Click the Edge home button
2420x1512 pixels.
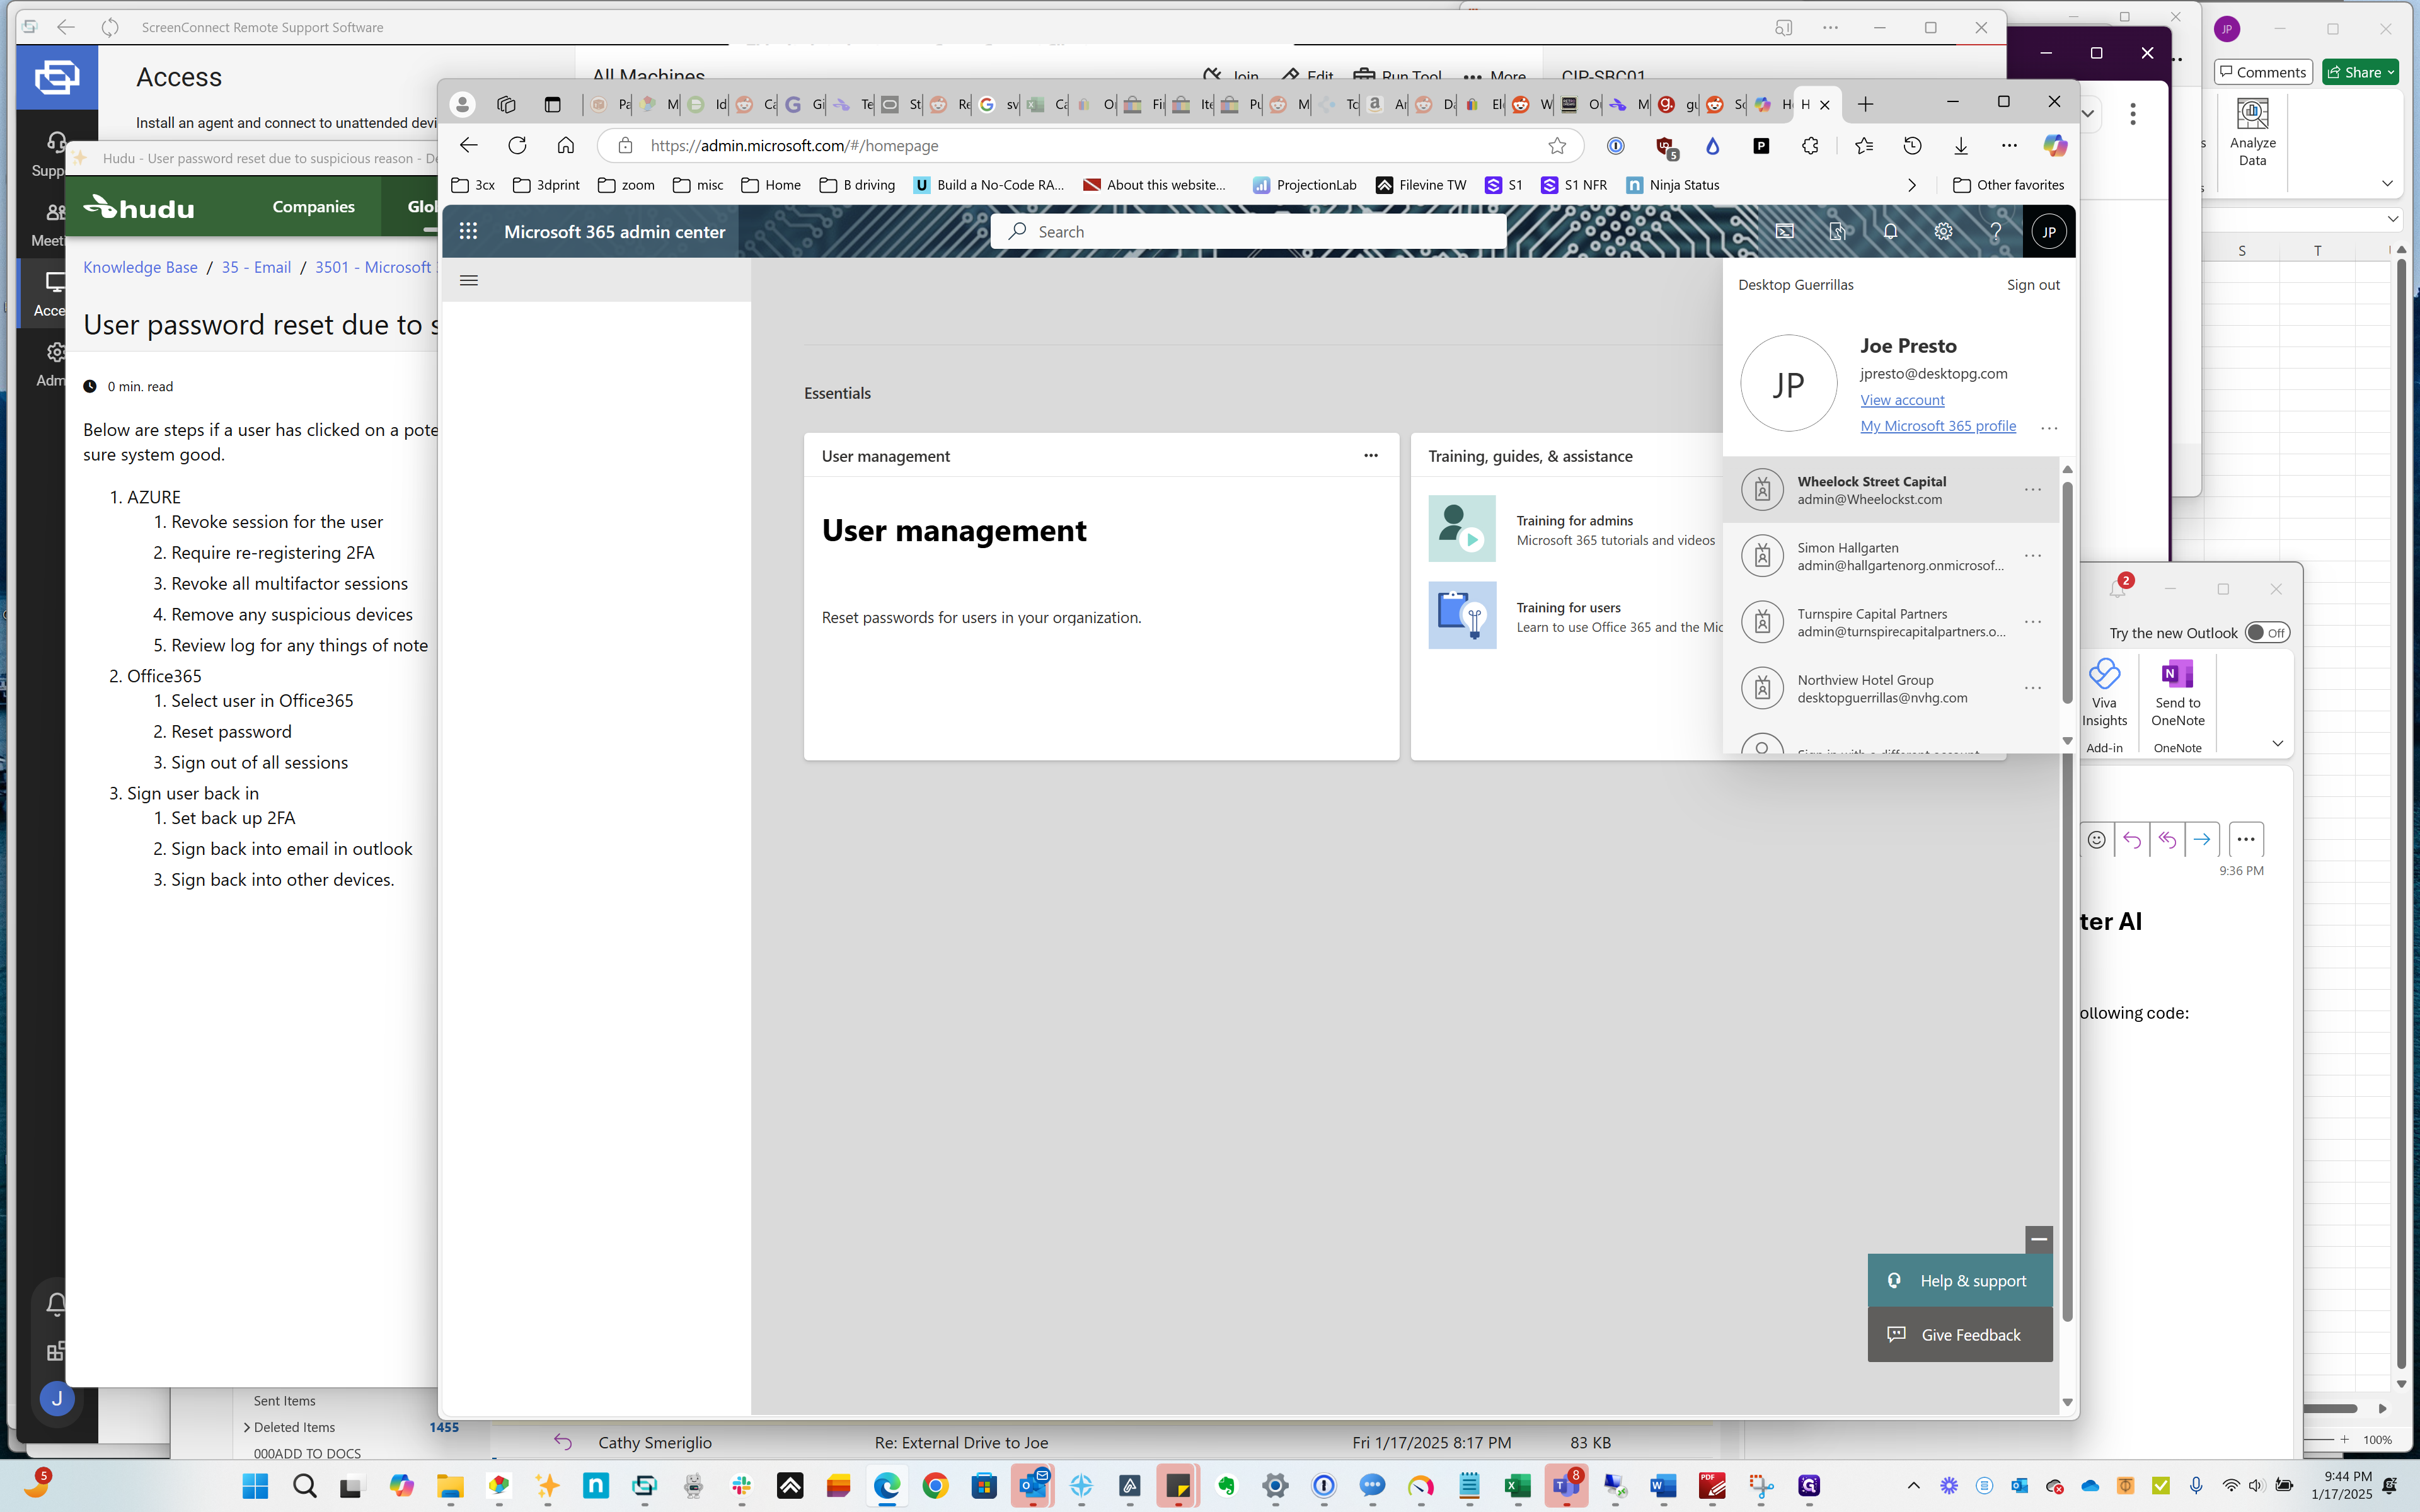click(x=566, y=146)
